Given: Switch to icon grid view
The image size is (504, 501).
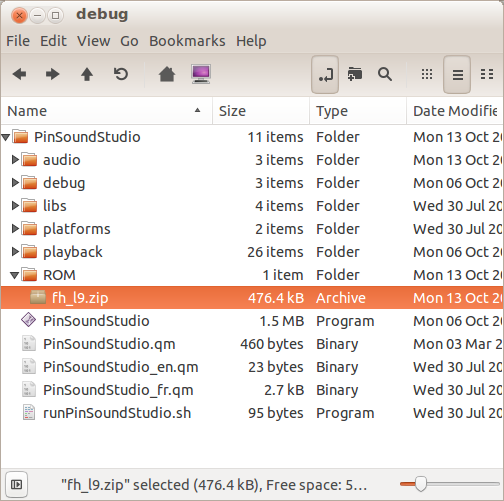Looking at the screenshot, I should (x=427, y=74).
